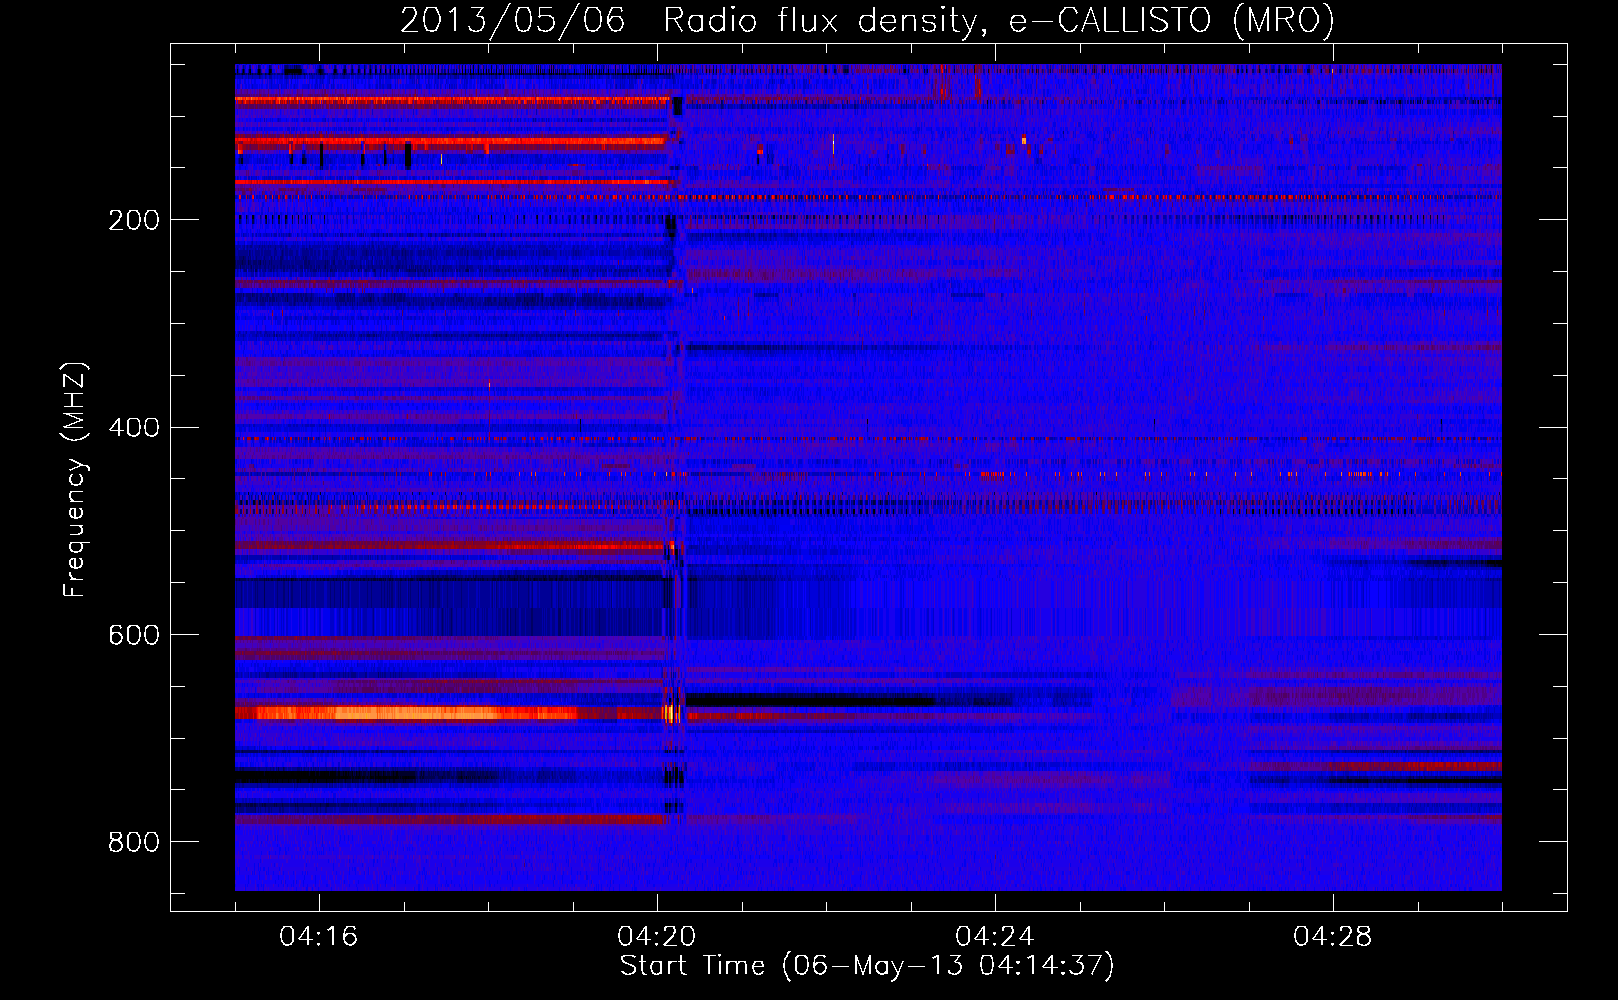The width and height of the screenshot is (1618, 1000).
Task: Click the 04:16 time tick label
Action: point(319,937)
